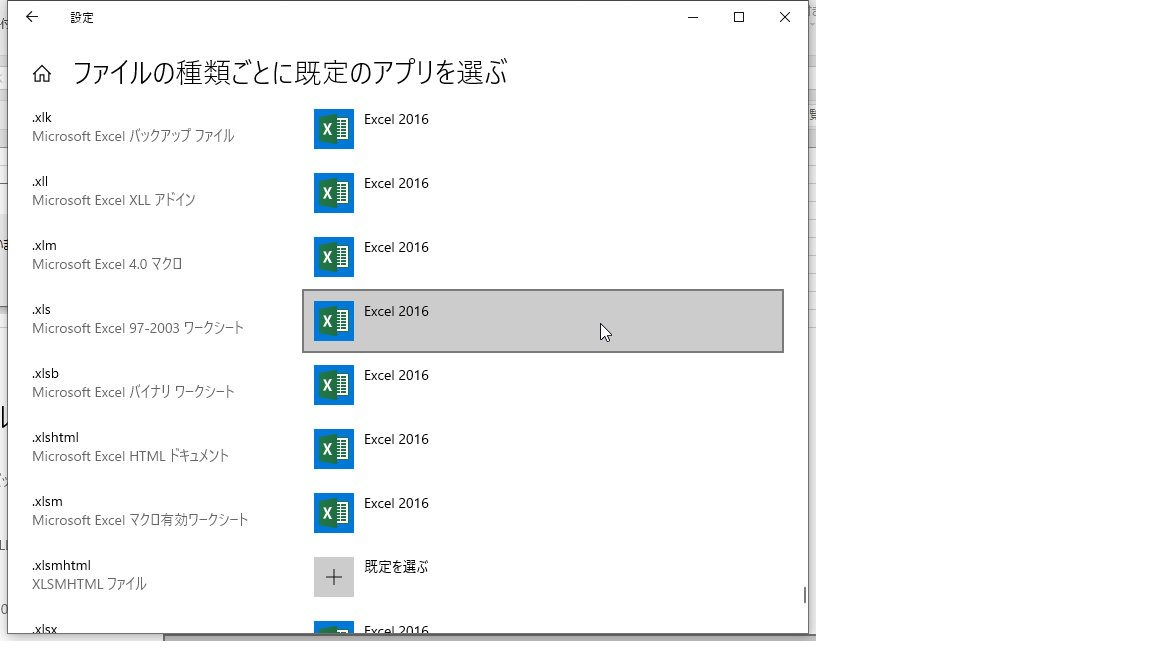Click the back arrow in Settings title bar
The width and height of the screenshot is (1152, 648).
click(x=32, y=17)
